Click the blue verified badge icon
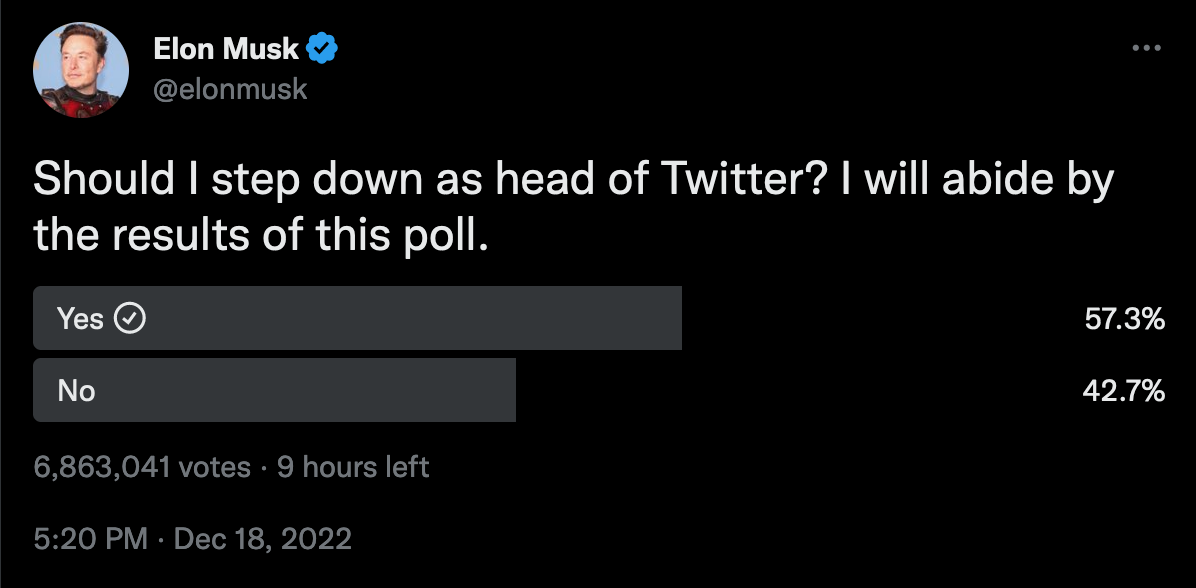 pos(322,50)
